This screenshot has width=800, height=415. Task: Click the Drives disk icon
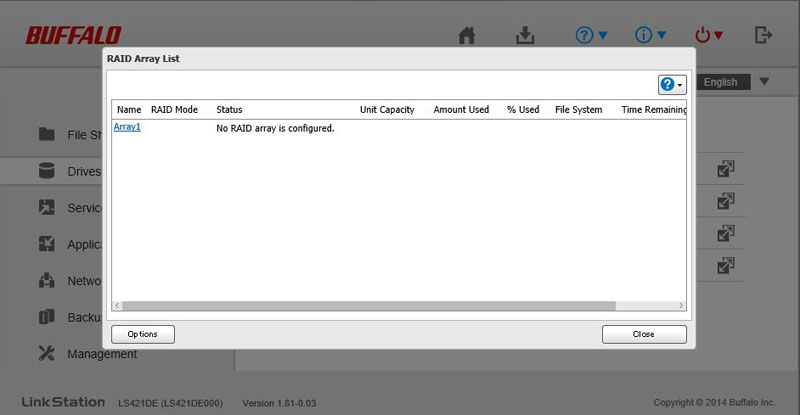tap(46, 170)
